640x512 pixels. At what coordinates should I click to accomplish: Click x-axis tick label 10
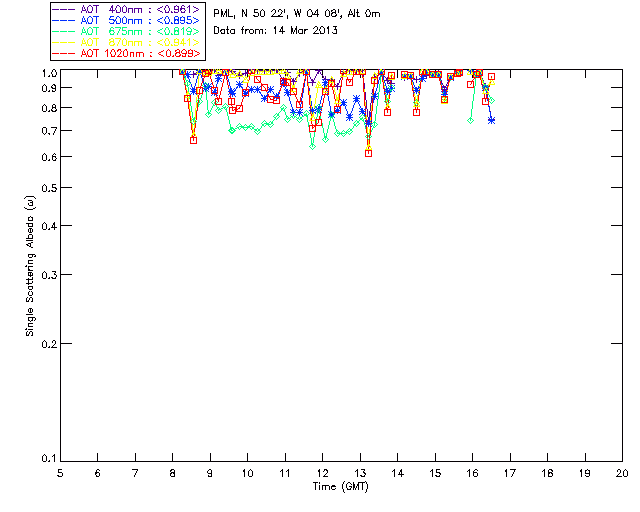pyautogui.click(x=247, y=473)
